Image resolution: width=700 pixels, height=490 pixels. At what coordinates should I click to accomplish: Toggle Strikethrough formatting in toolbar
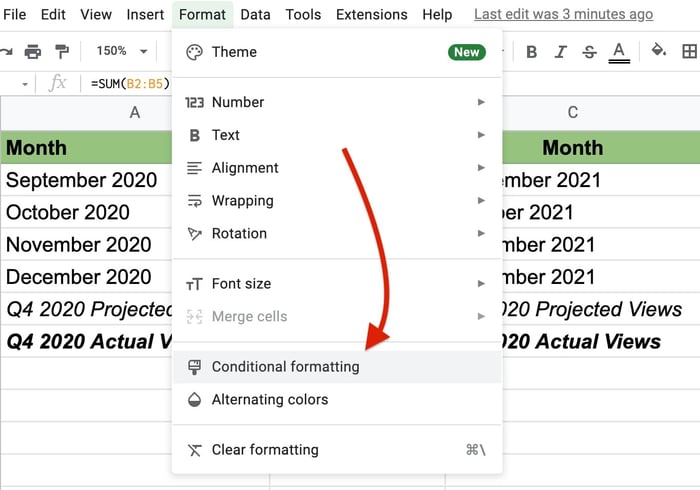pos(589,51)
